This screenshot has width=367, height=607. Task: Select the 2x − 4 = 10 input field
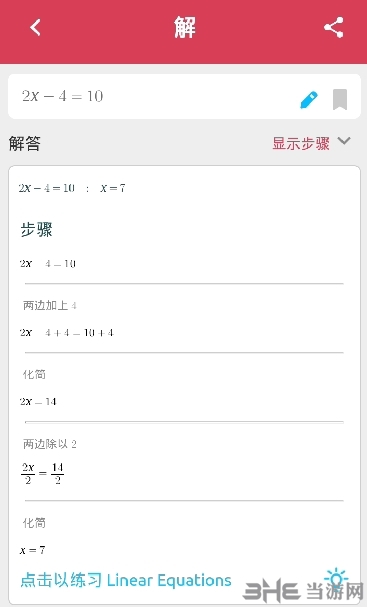click(184, 96)
